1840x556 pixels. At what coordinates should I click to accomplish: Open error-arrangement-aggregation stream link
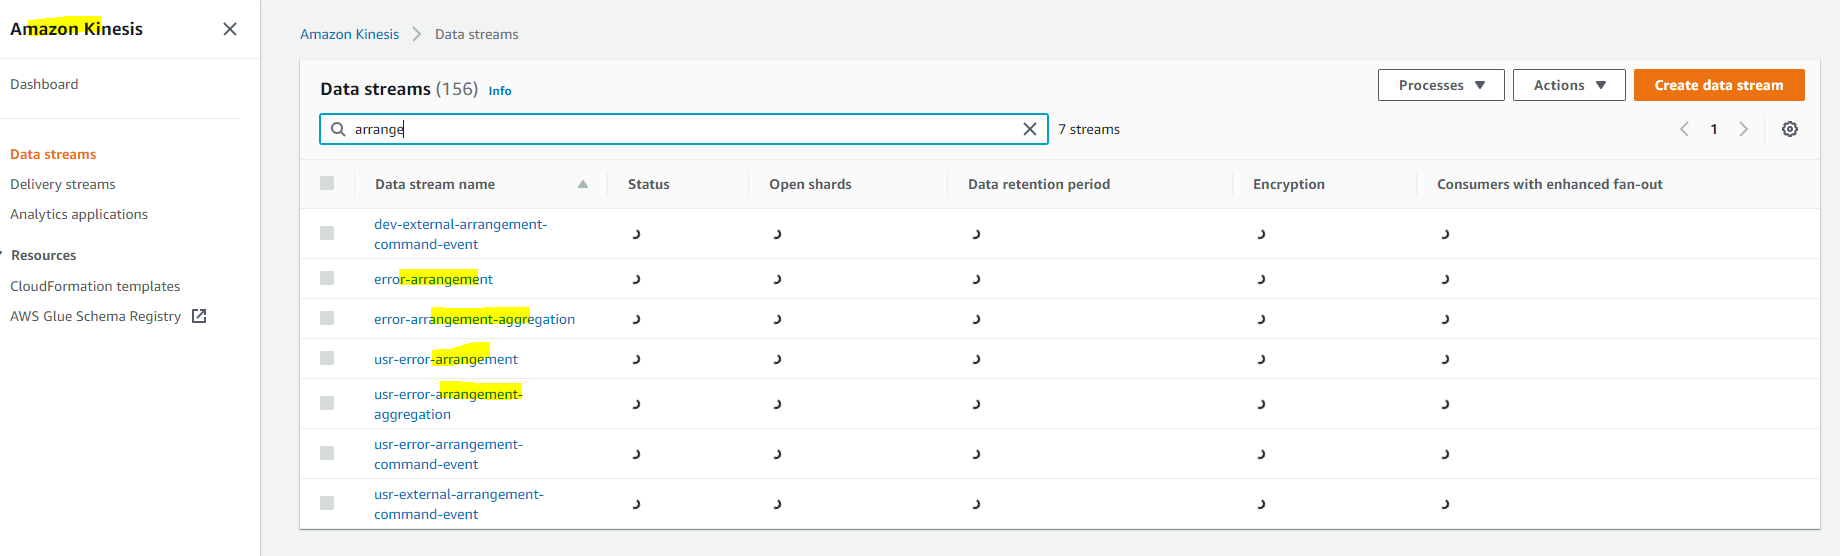(x=474, y=319)
